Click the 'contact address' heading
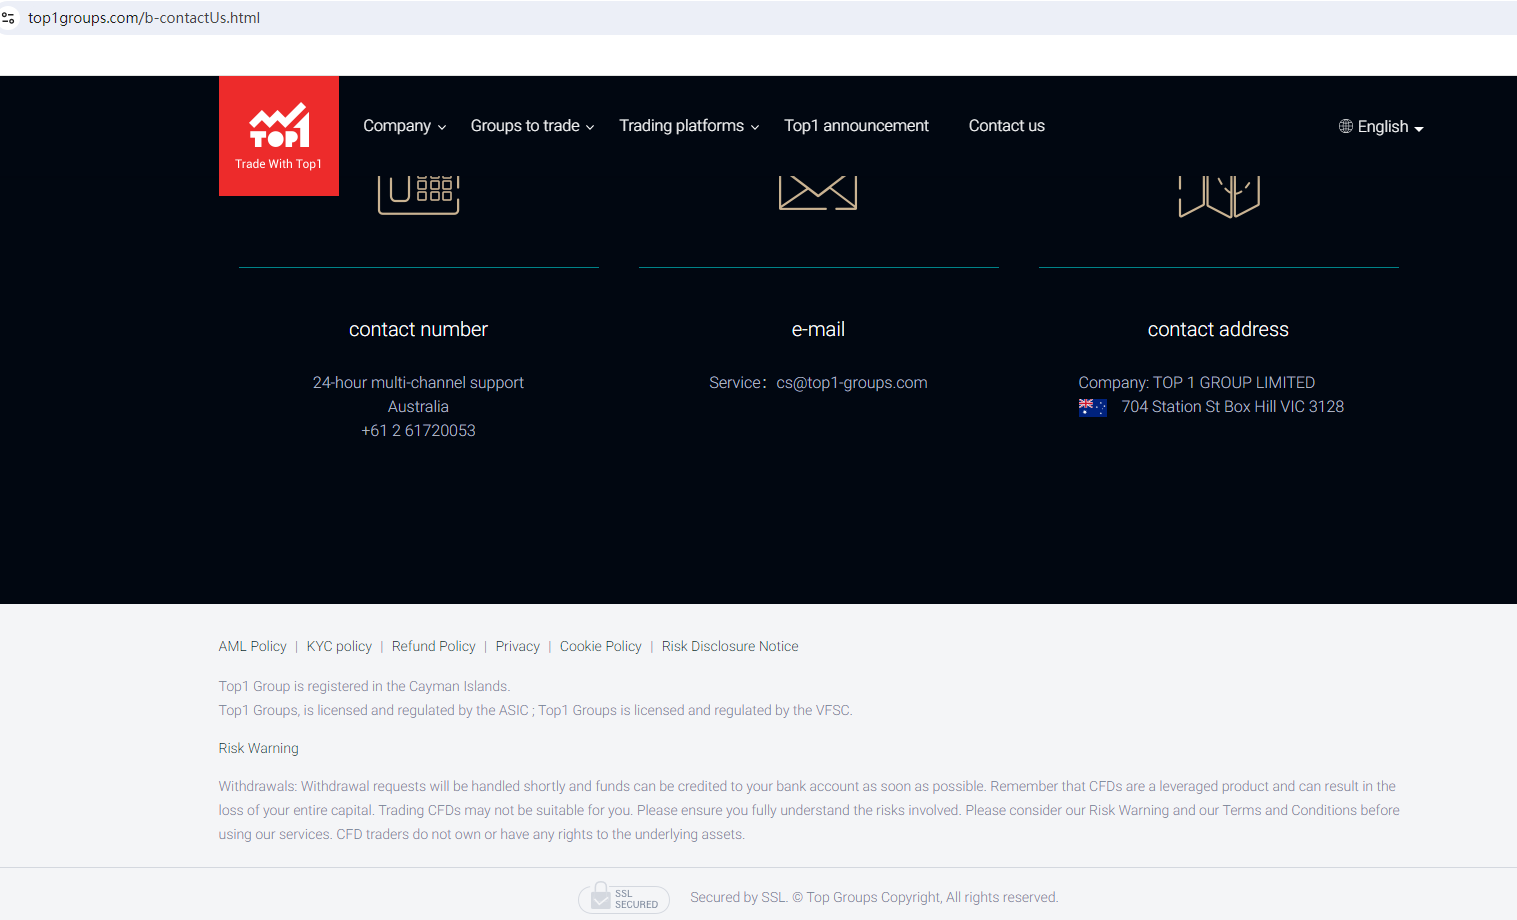 coord(1218,330)
